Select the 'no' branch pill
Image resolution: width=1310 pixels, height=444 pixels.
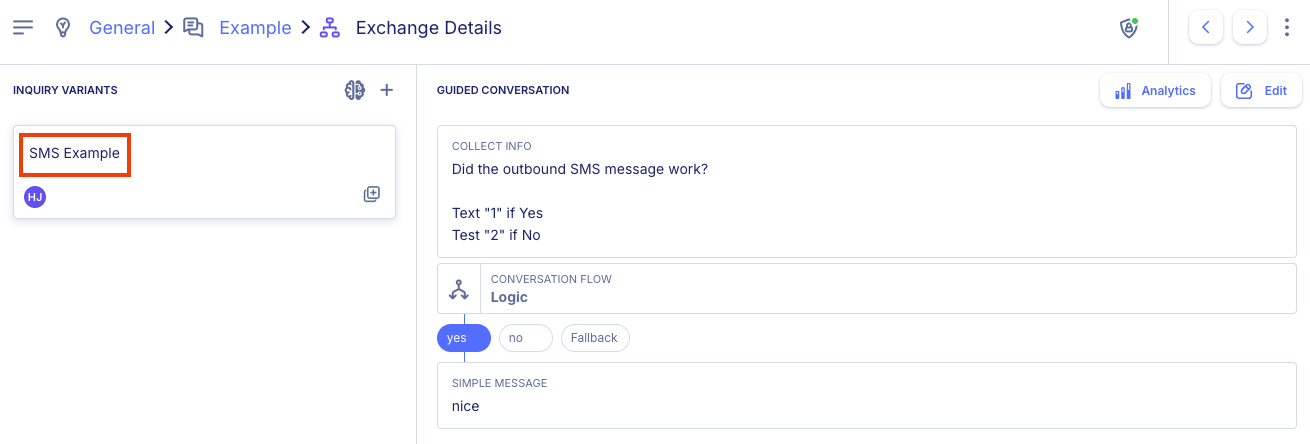click(526, 338)
